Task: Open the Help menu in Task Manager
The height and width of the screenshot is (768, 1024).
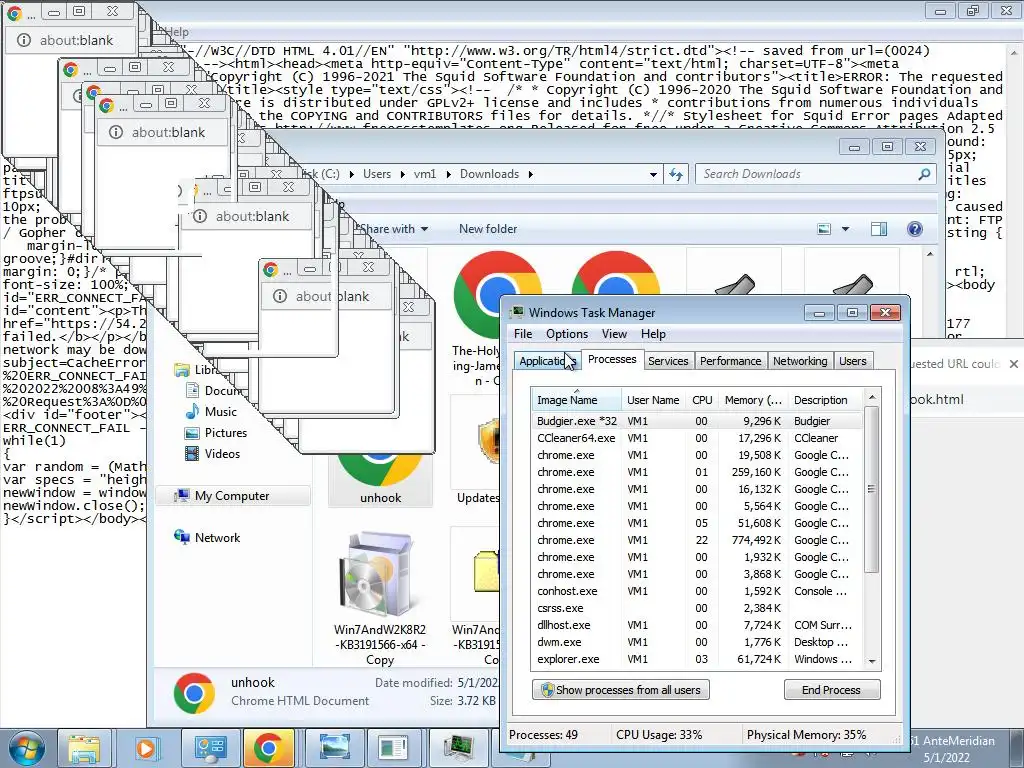Action: (x=653, y=334)
